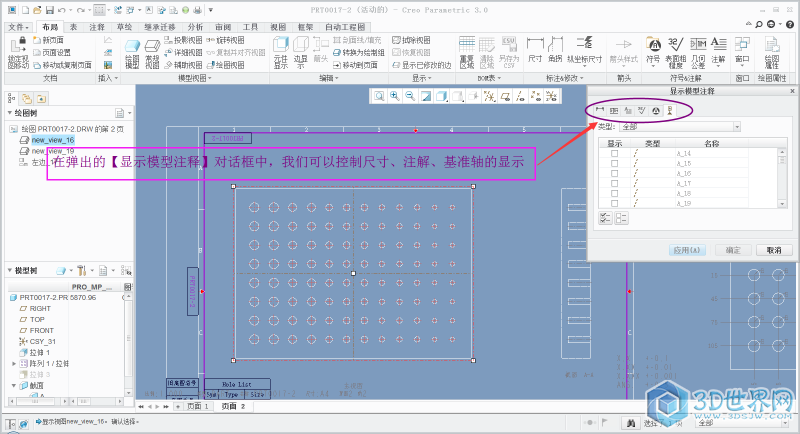The image size is (800, 434).
Task: Select the 页面 2 sheet tab
Action: (x=233, y=406)
